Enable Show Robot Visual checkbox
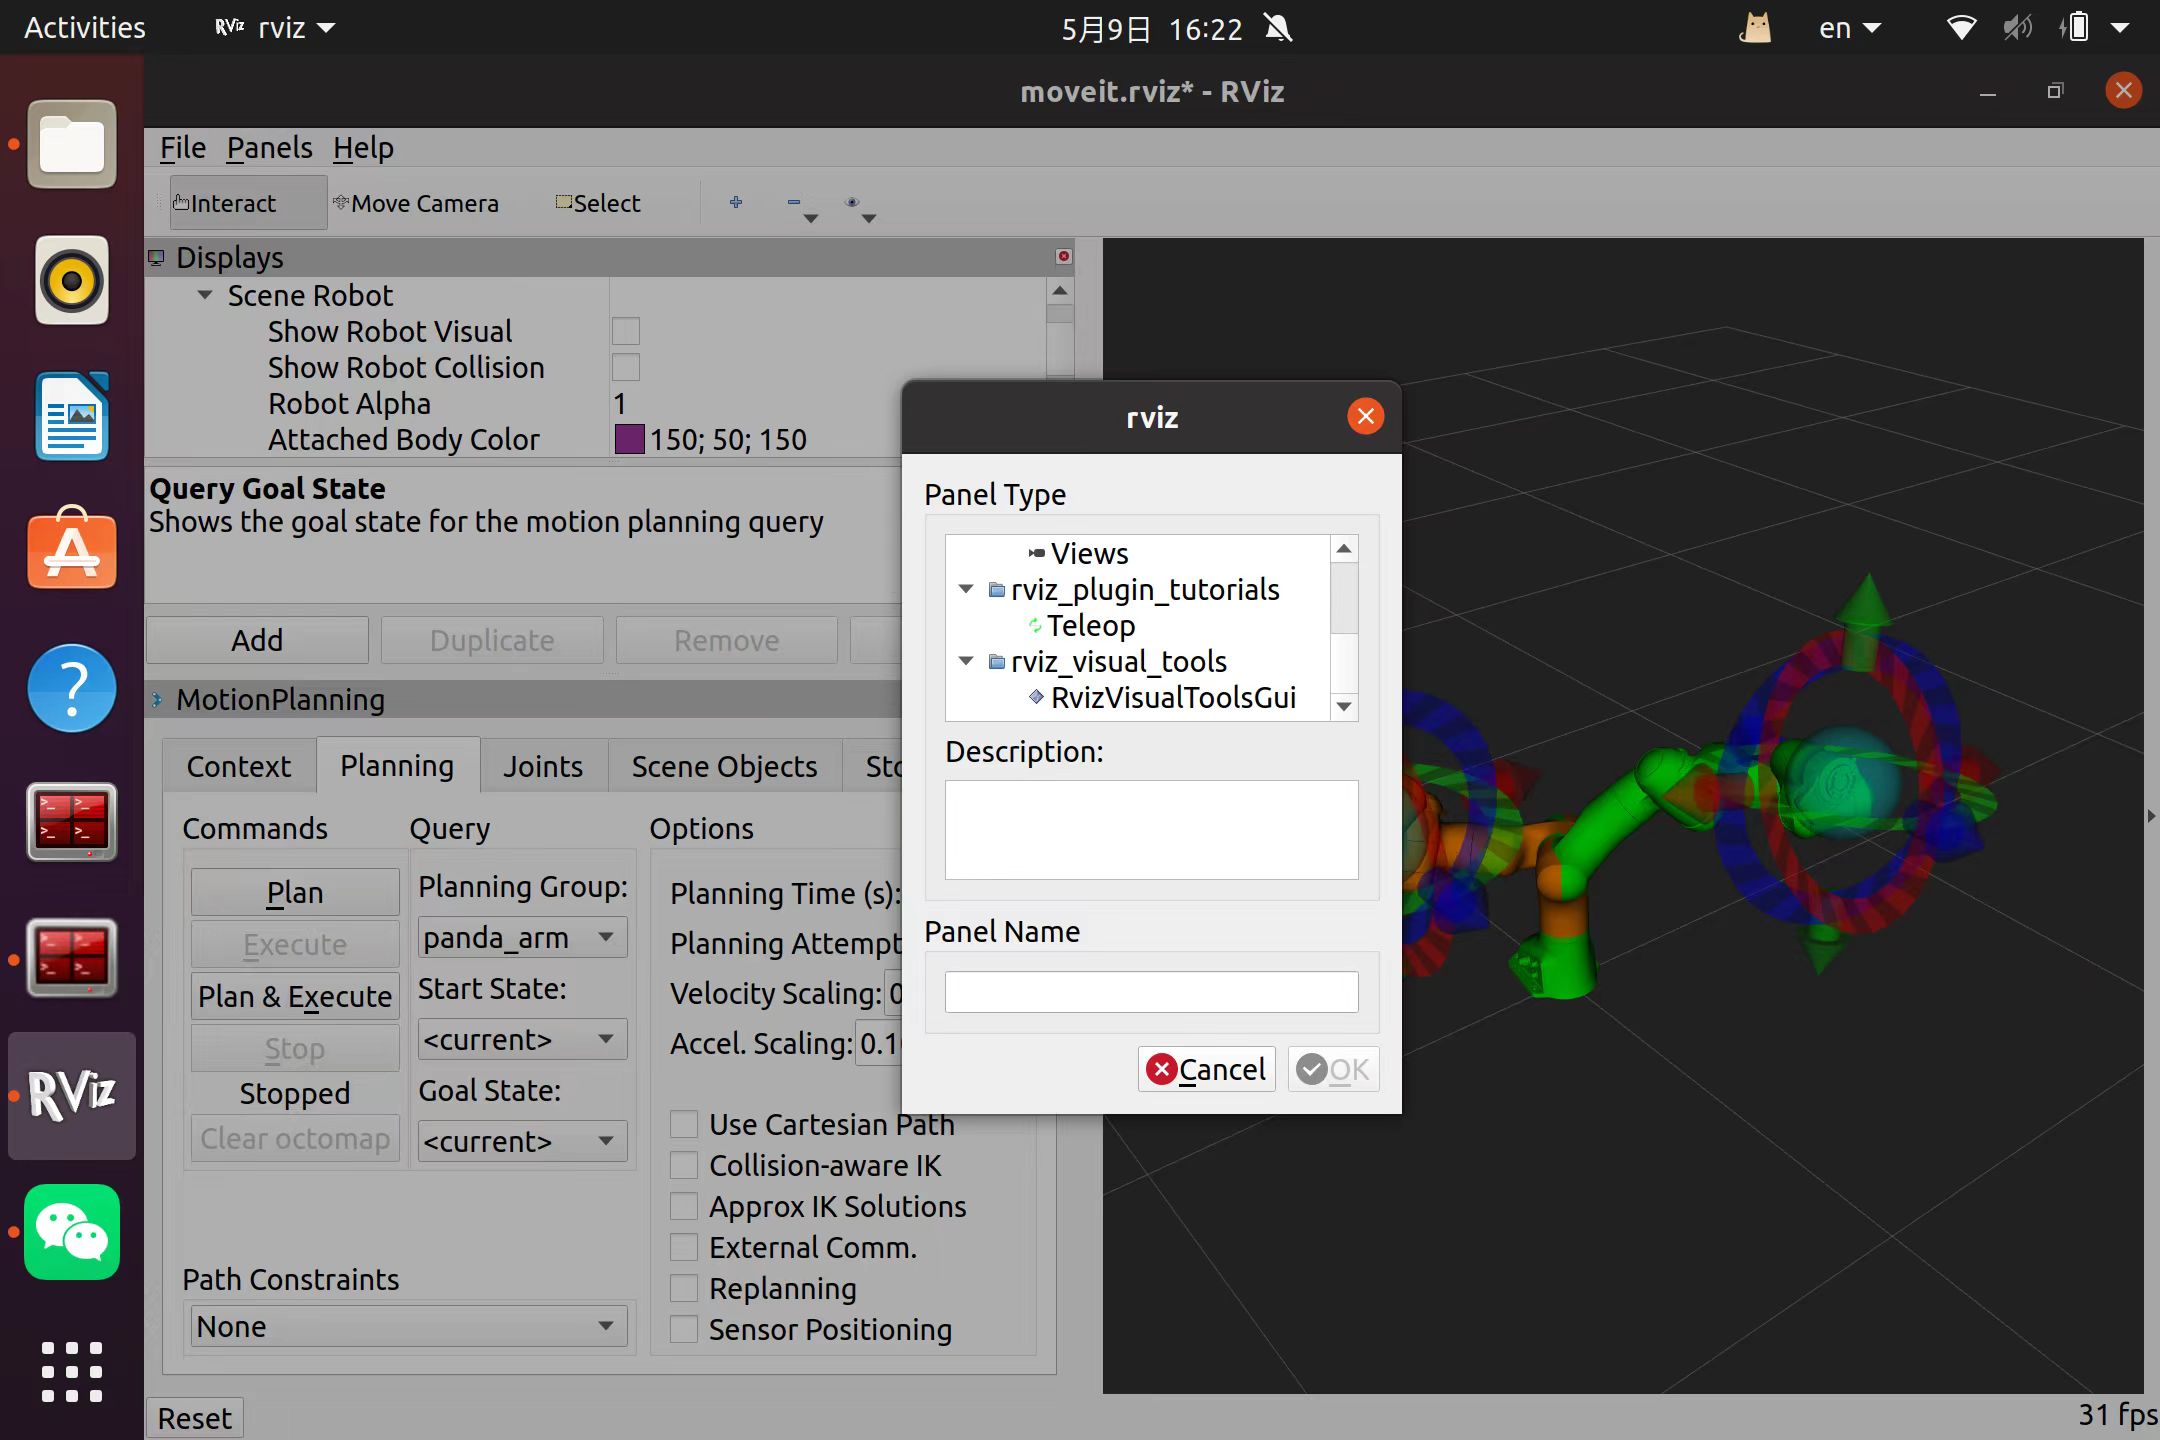The height and width of the screenshot is (1440, 2160). pos(626,332)
